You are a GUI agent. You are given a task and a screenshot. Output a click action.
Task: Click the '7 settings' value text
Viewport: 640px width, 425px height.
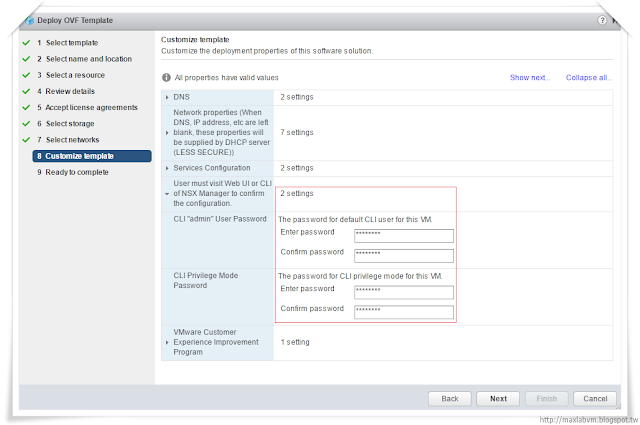(x=297, y=133)
